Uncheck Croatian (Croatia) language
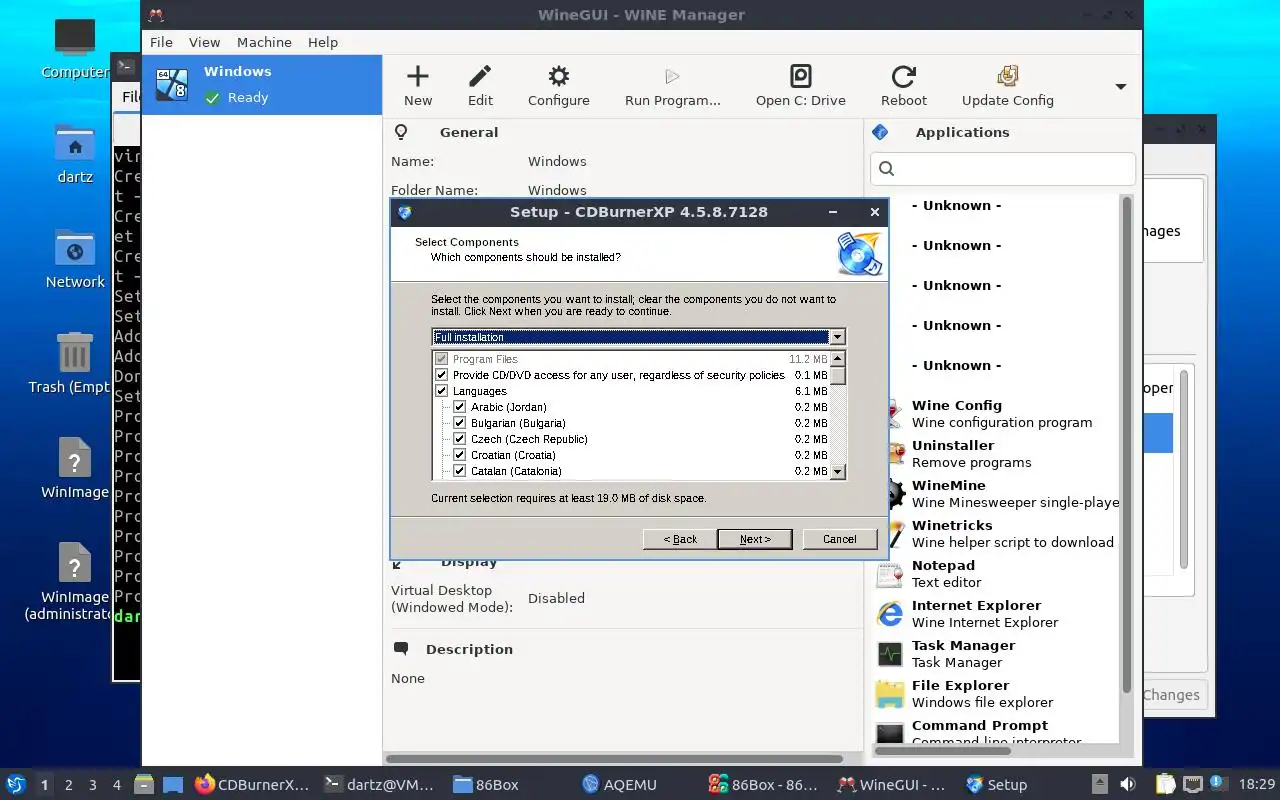The image size is (1280, 800). click(x=460, y=455)
